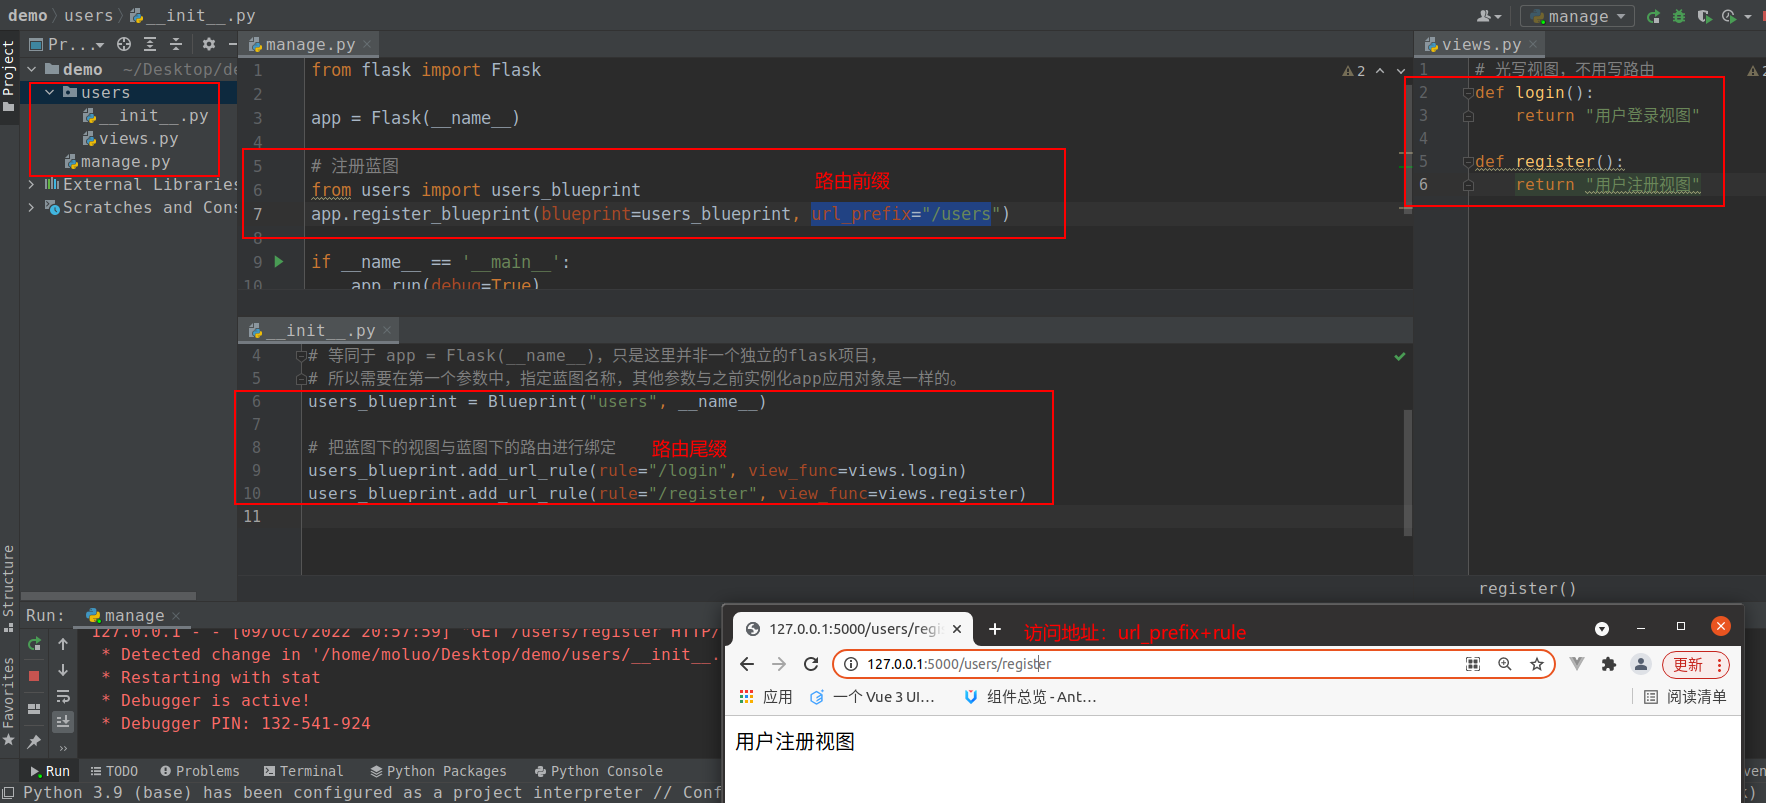Toggle tool window bars at status corner

(x=8, y=793)
